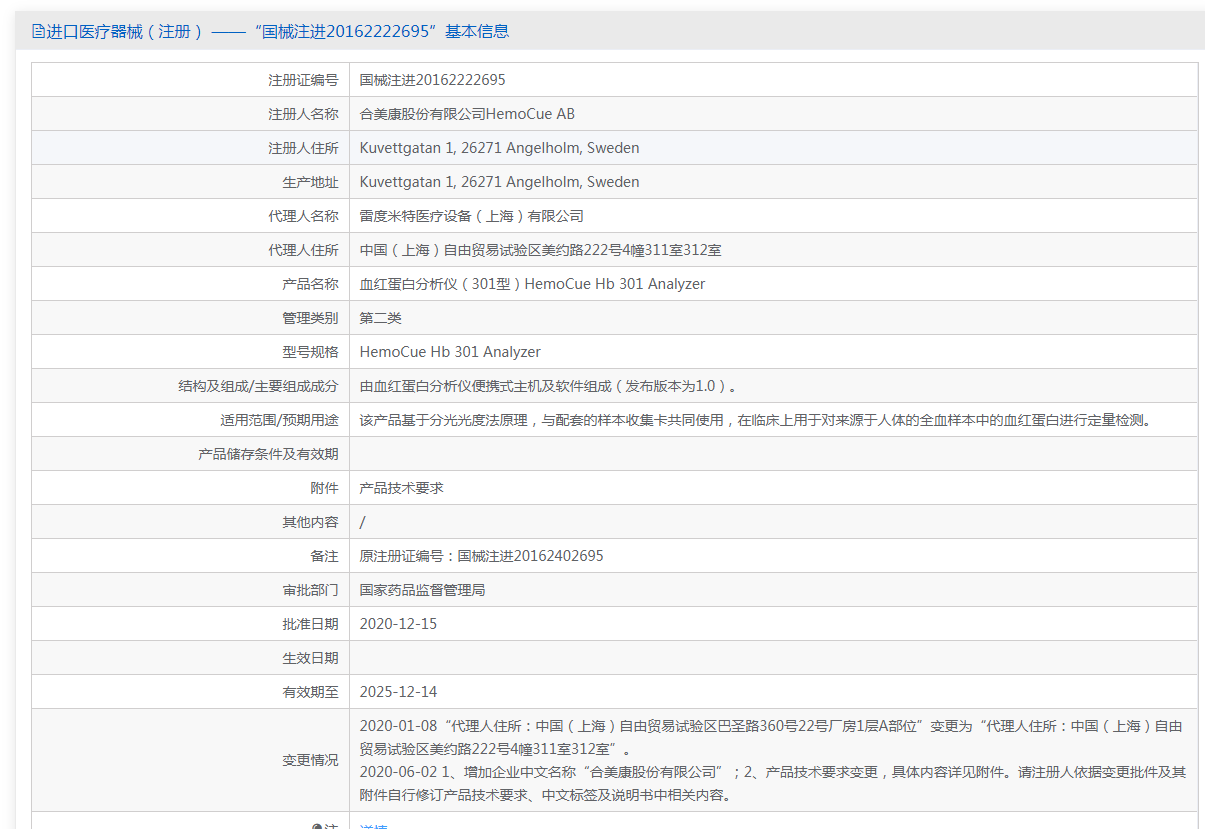Select the 注册人名称 label cell
This screenshot has height=829, width=1205.
[190, 114]
